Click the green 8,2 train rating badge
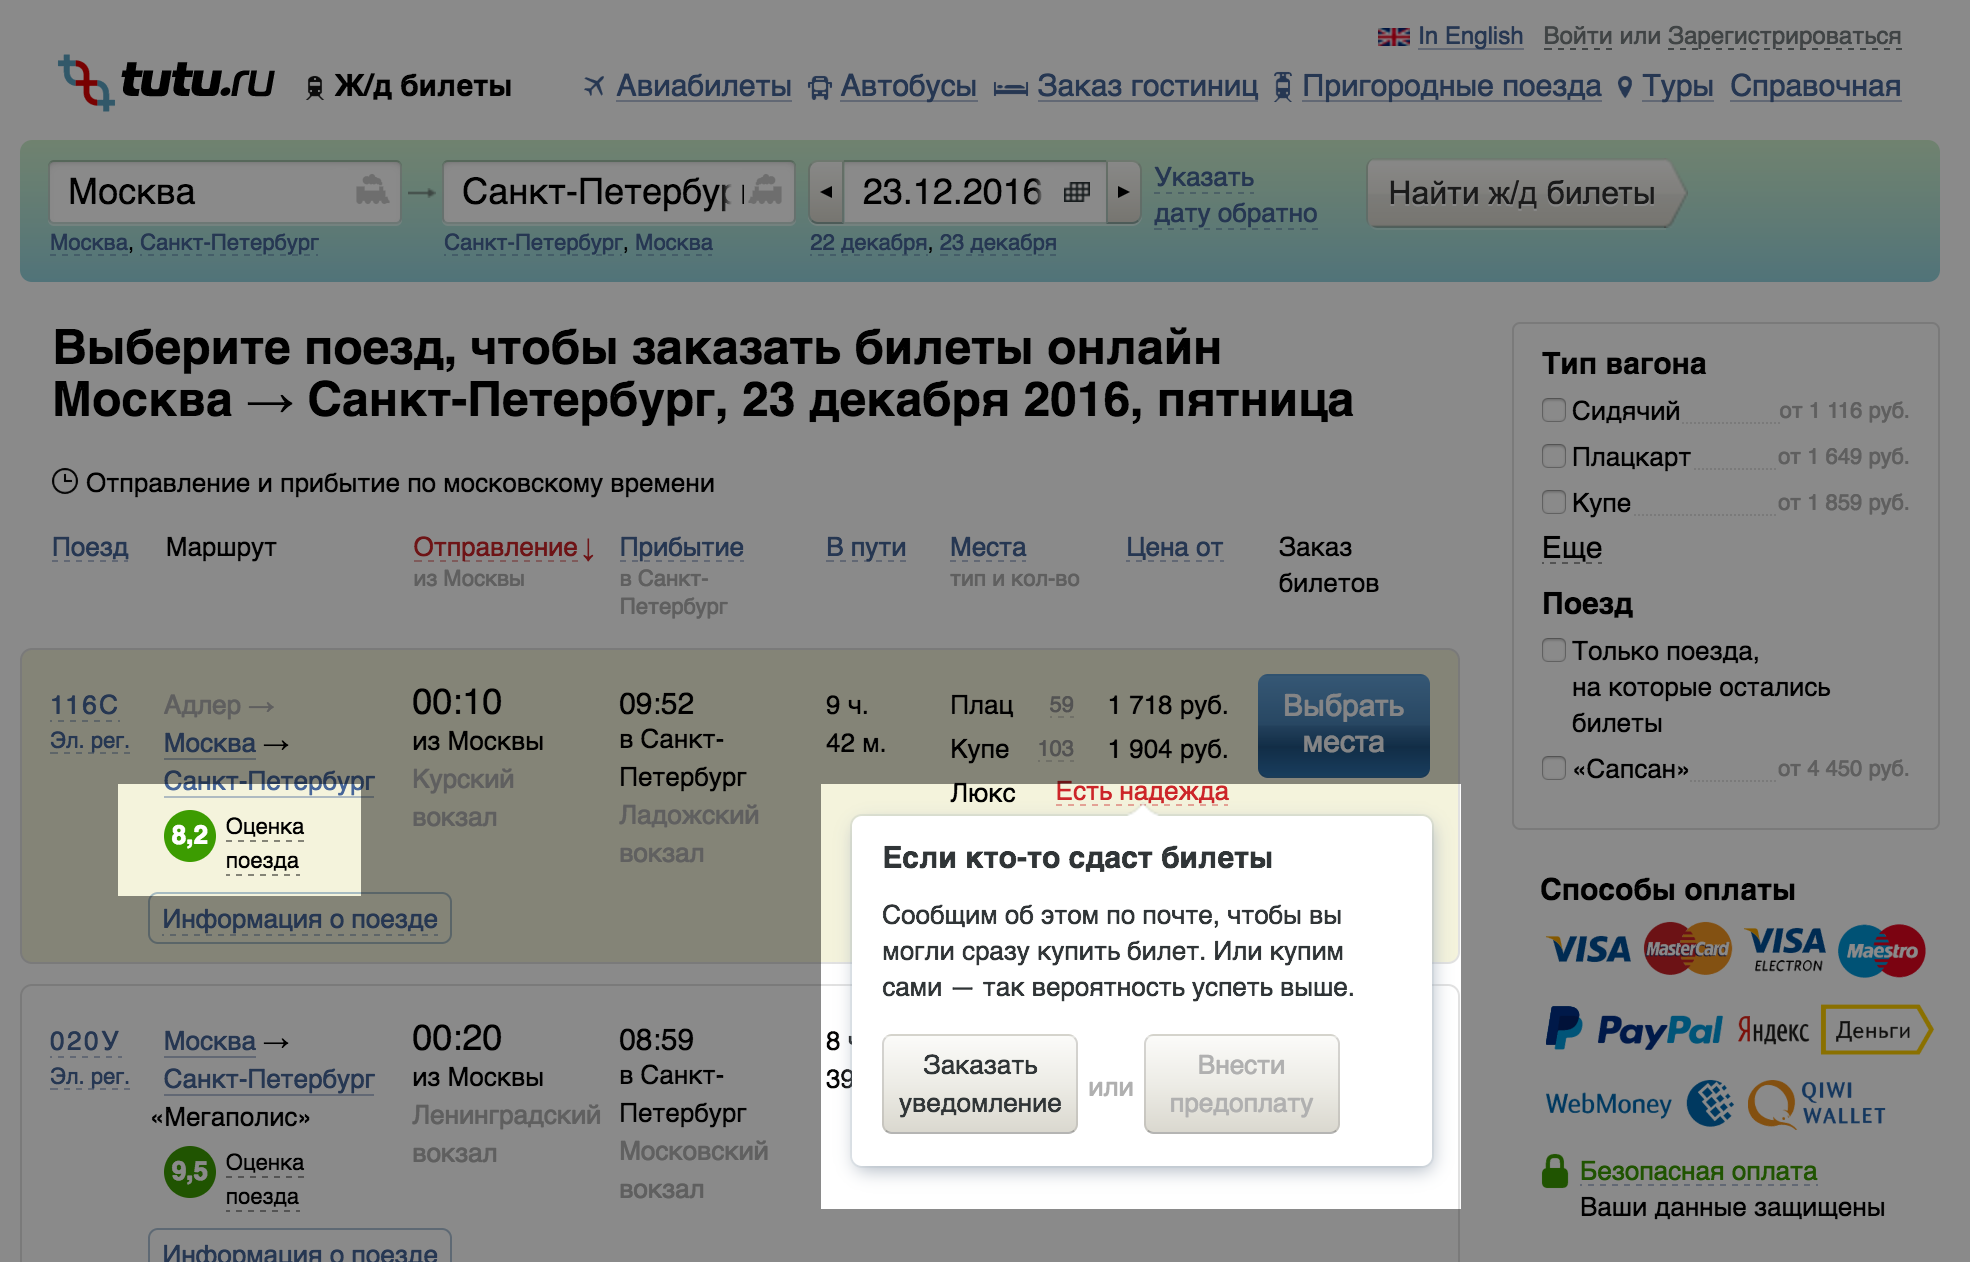The width and height of the screenshot is (1970, 1262). pos(189,835)
